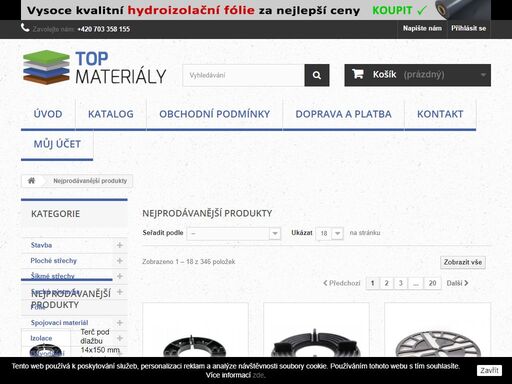512x384 pixels.
Task: Click the Vyhledávání search input field
Action: pyautogui.click(x=244, y=75)
